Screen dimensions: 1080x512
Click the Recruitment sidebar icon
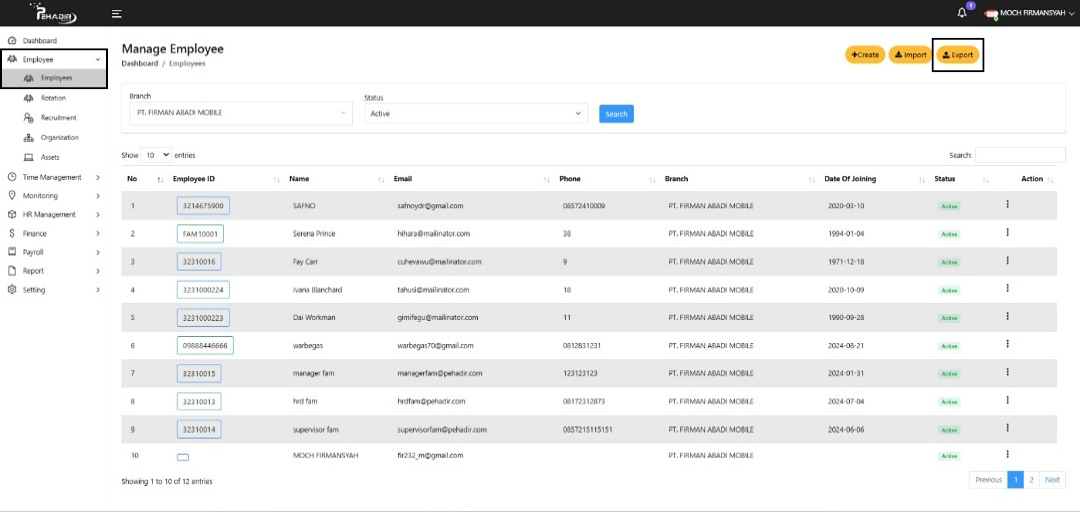click(x=29, y=118)
